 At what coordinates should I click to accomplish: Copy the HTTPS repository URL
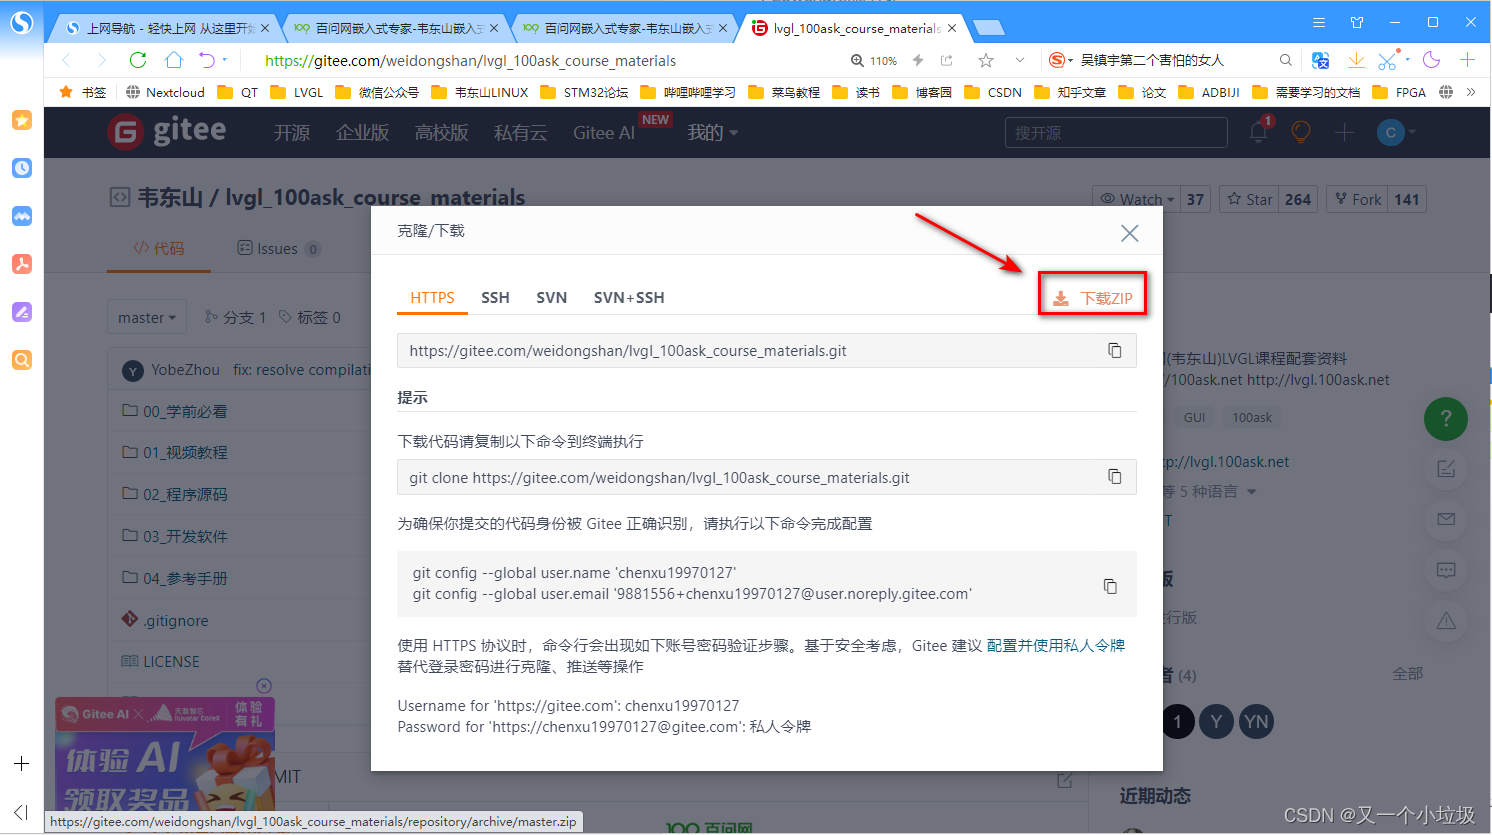[x=1114, y=350]
